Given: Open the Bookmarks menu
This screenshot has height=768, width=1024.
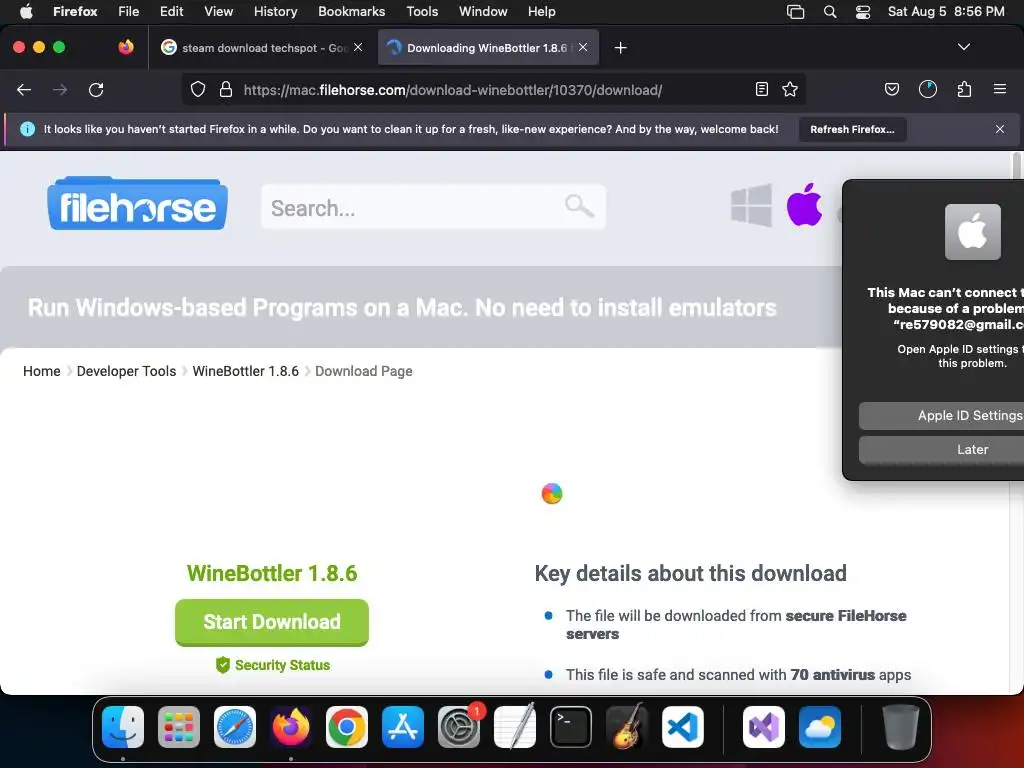Looking at the screenshot, I should point(351,11).
